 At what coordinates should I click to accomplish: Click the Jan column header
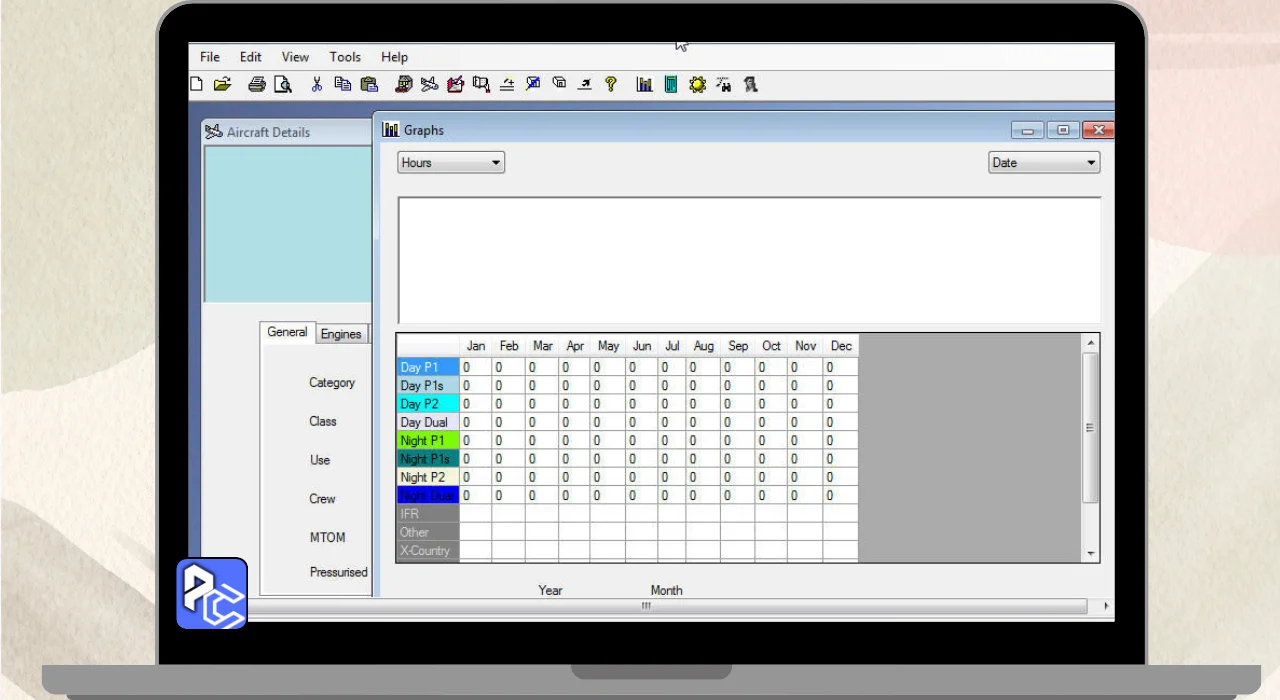coord(475,346)
